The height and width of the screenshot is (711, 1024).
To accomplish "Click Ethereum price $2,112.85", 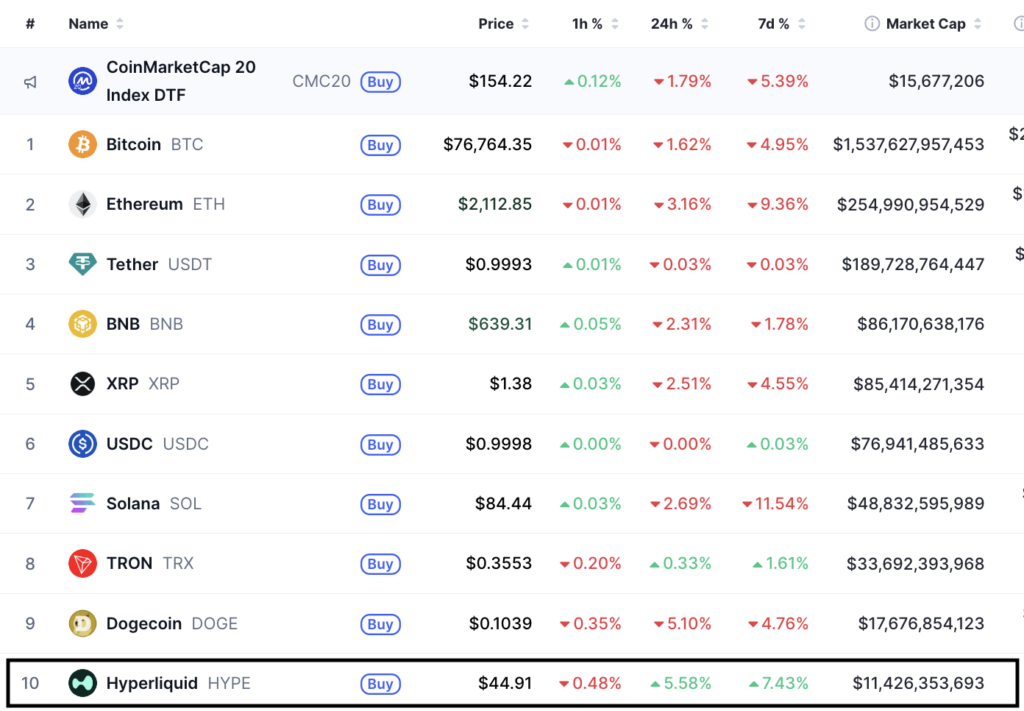I will (x=495, y=204).
